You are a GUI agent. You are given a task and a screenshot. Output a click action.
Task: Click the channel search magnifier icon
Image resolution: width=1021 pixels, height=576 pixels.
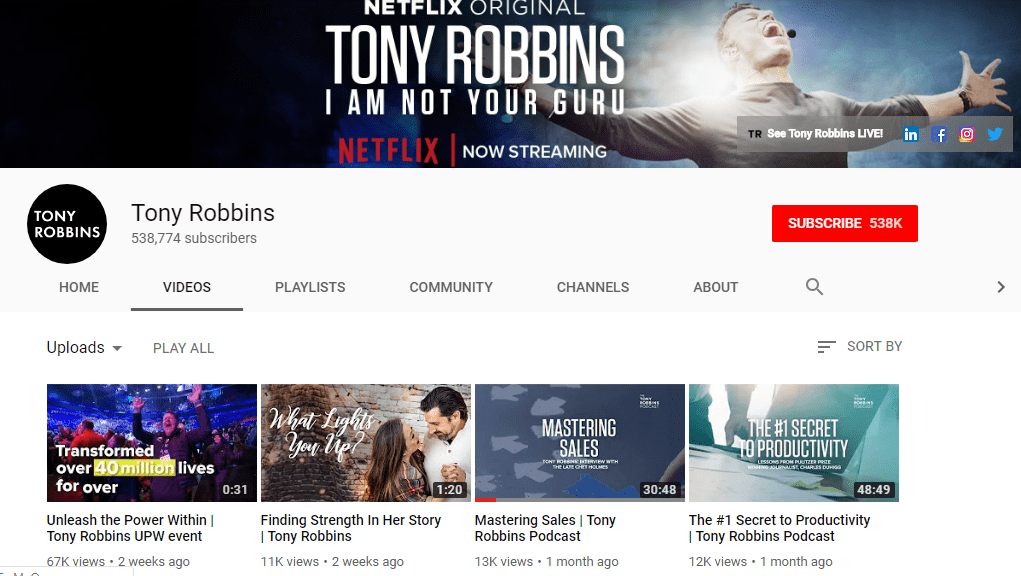click(814, 286)
